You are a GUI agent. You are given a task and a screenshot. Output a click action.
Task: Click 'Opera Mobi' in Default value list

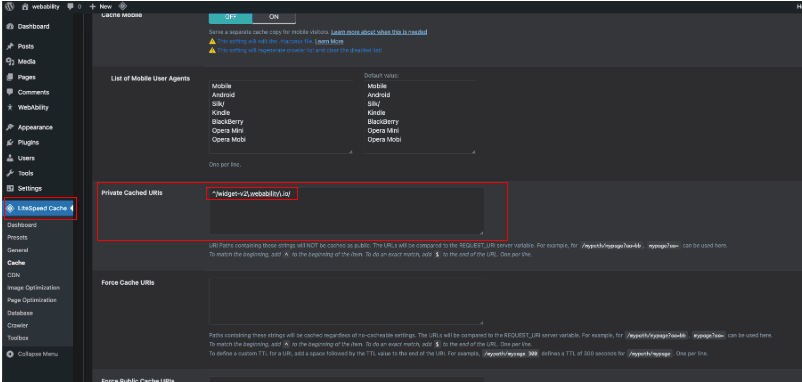[x=384, y=140]
